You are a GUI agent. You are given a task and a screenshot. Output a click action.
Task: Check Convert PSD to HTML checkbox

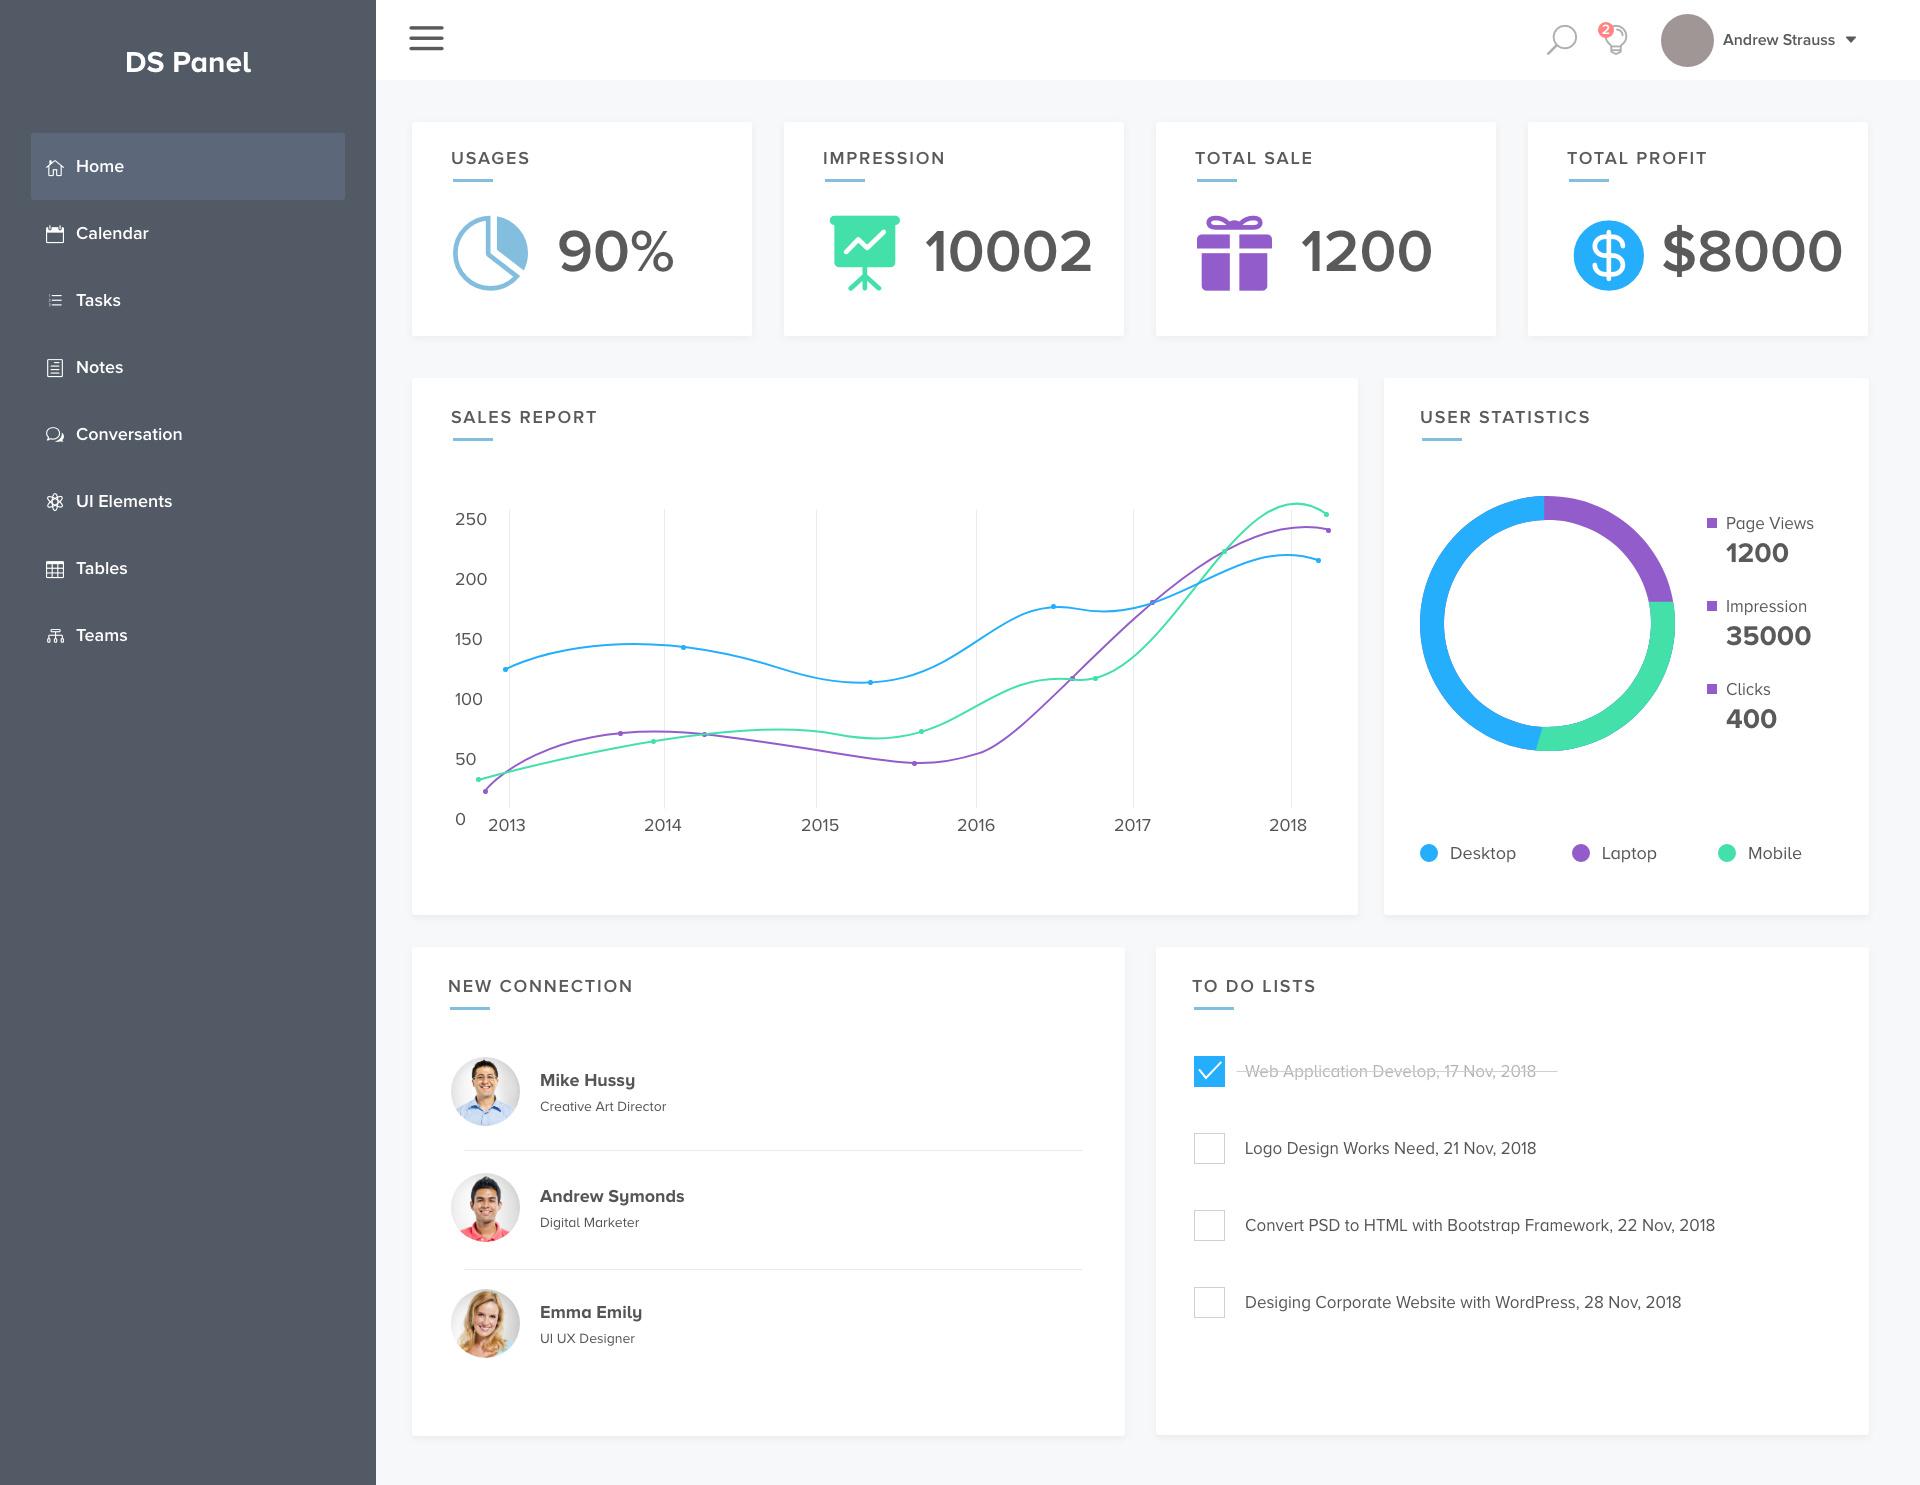pyautogui.click(x=1209, y=1225)
